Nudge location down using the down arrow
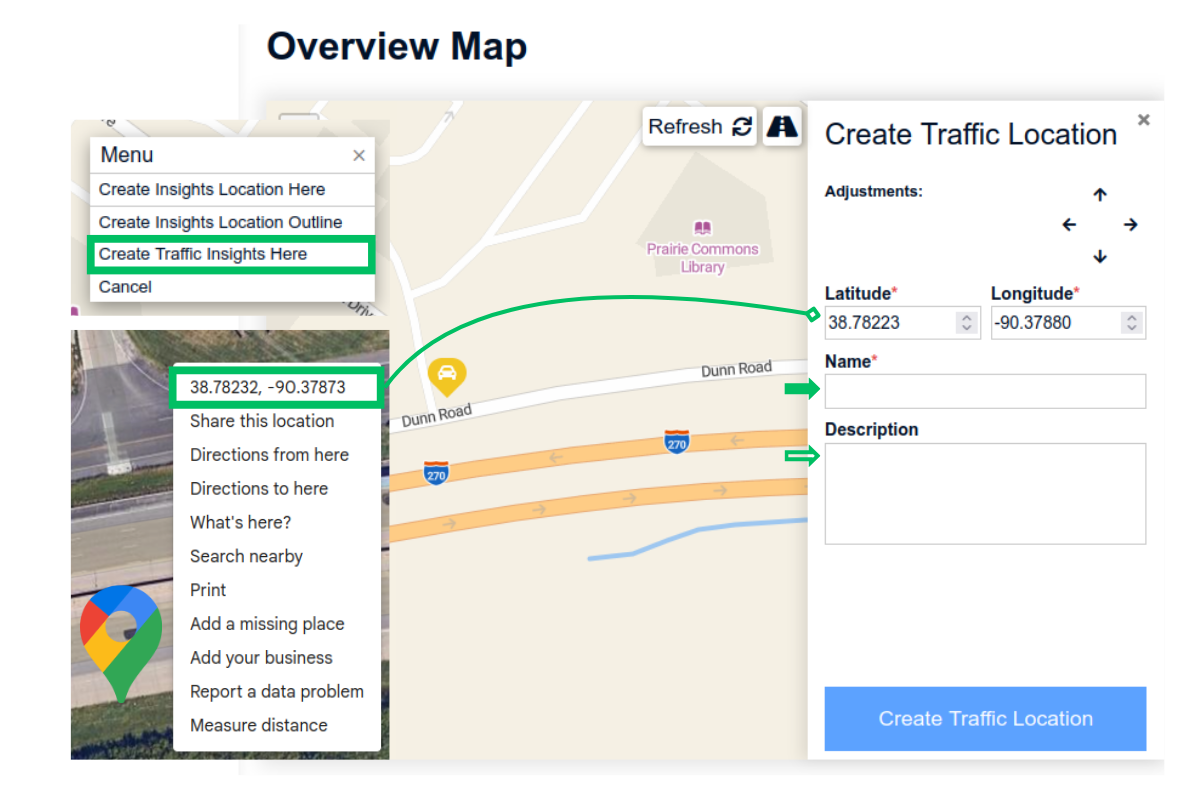The height and width of the screenshot is (800, 1200). [x=1100, y=256]
